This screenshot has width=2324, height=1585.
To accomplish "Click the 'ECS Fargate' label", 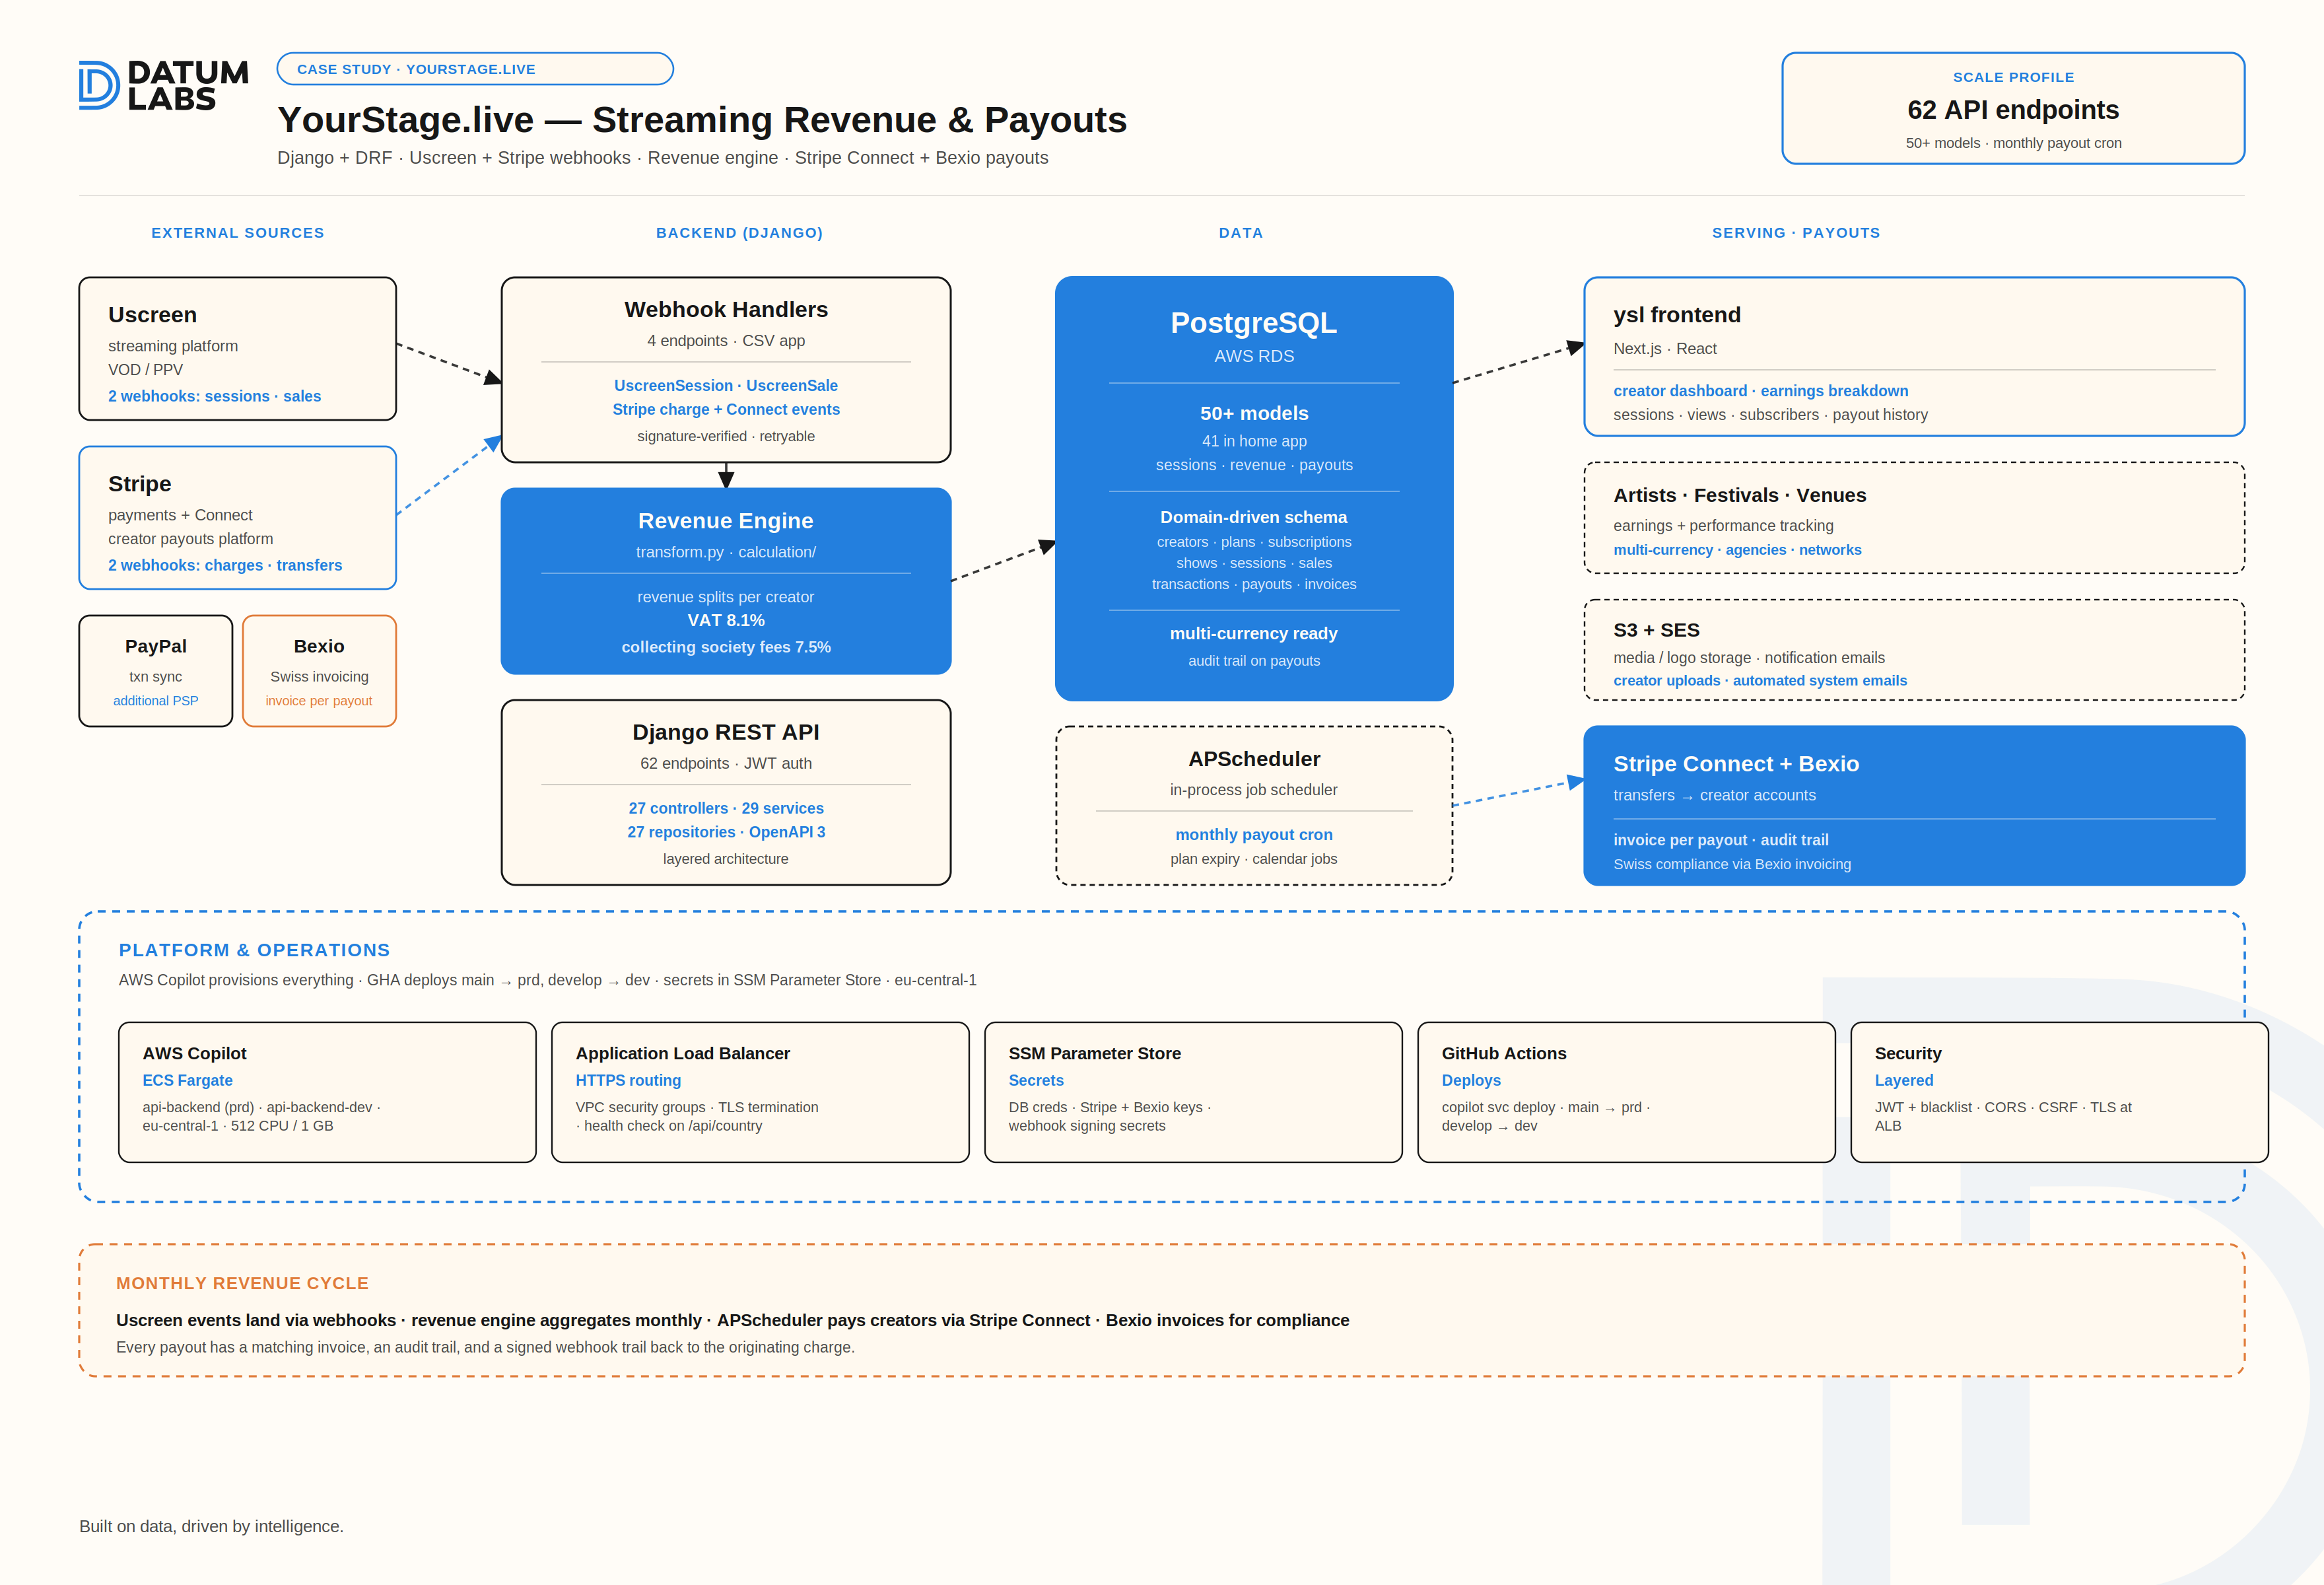I will coord(188,1080).
